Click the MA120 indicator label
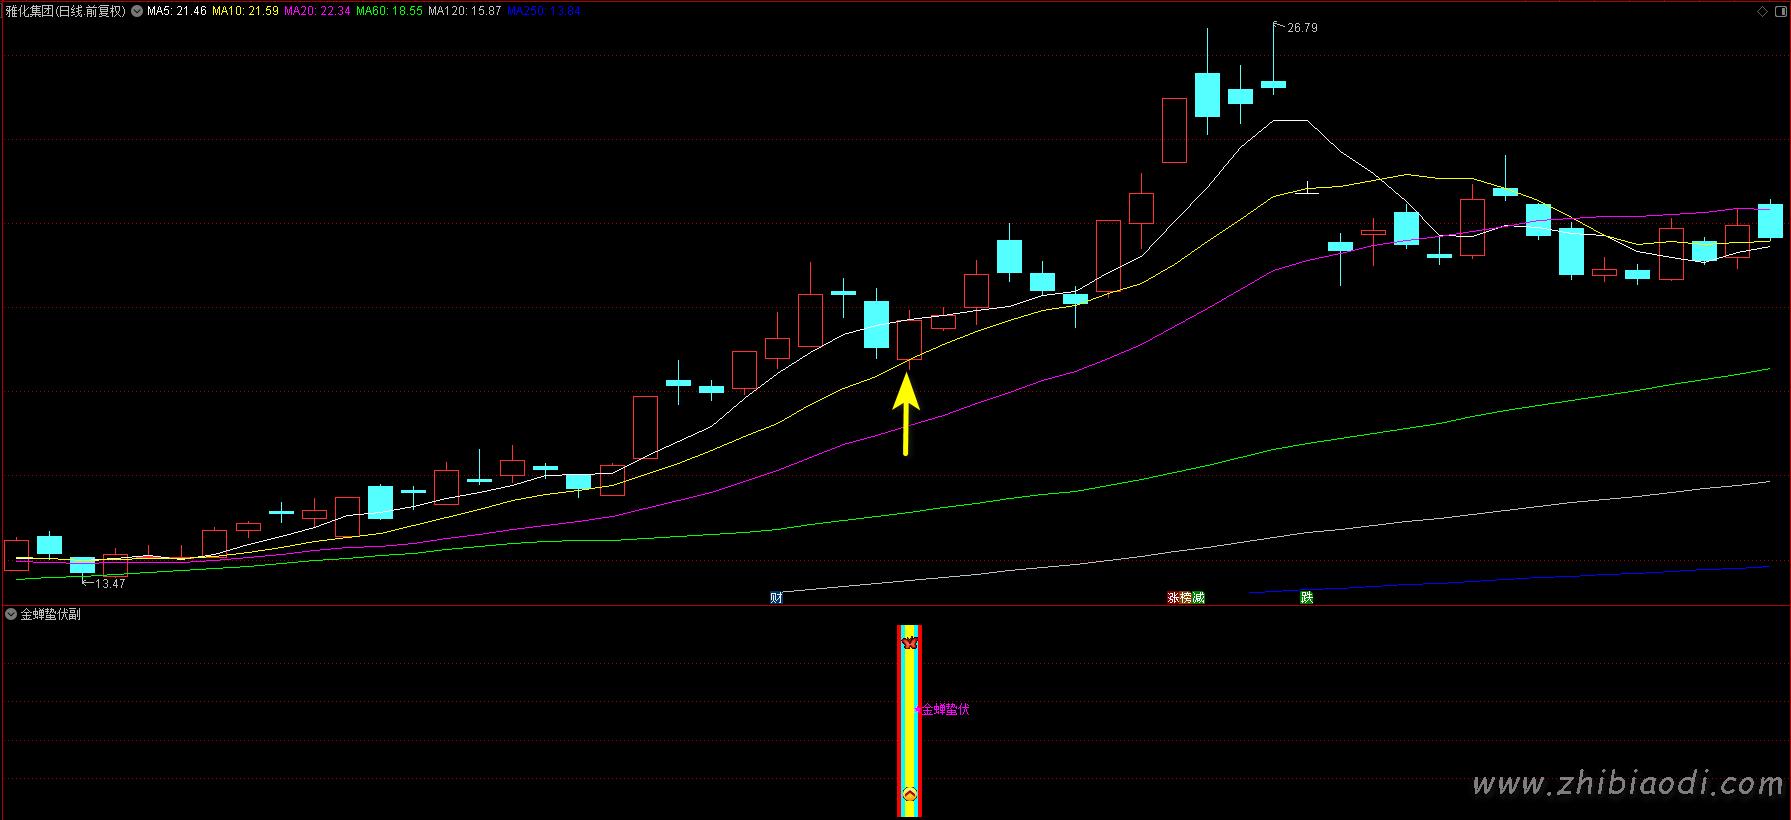The image size is (1791, 820). (465, 12)
